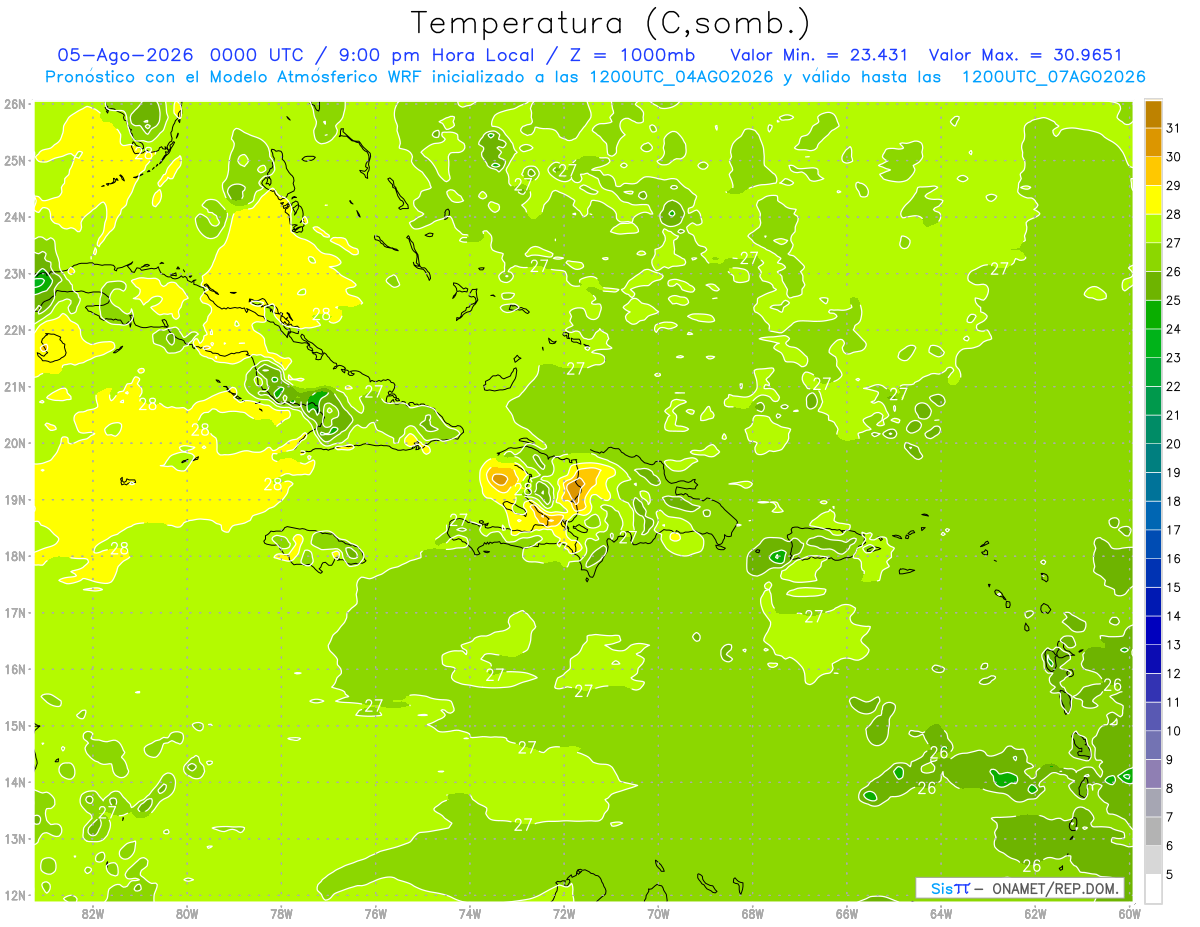Click the latitude axis label '21N'
The height and width of the screenshot is (927, 1200).
coord(14,386)
